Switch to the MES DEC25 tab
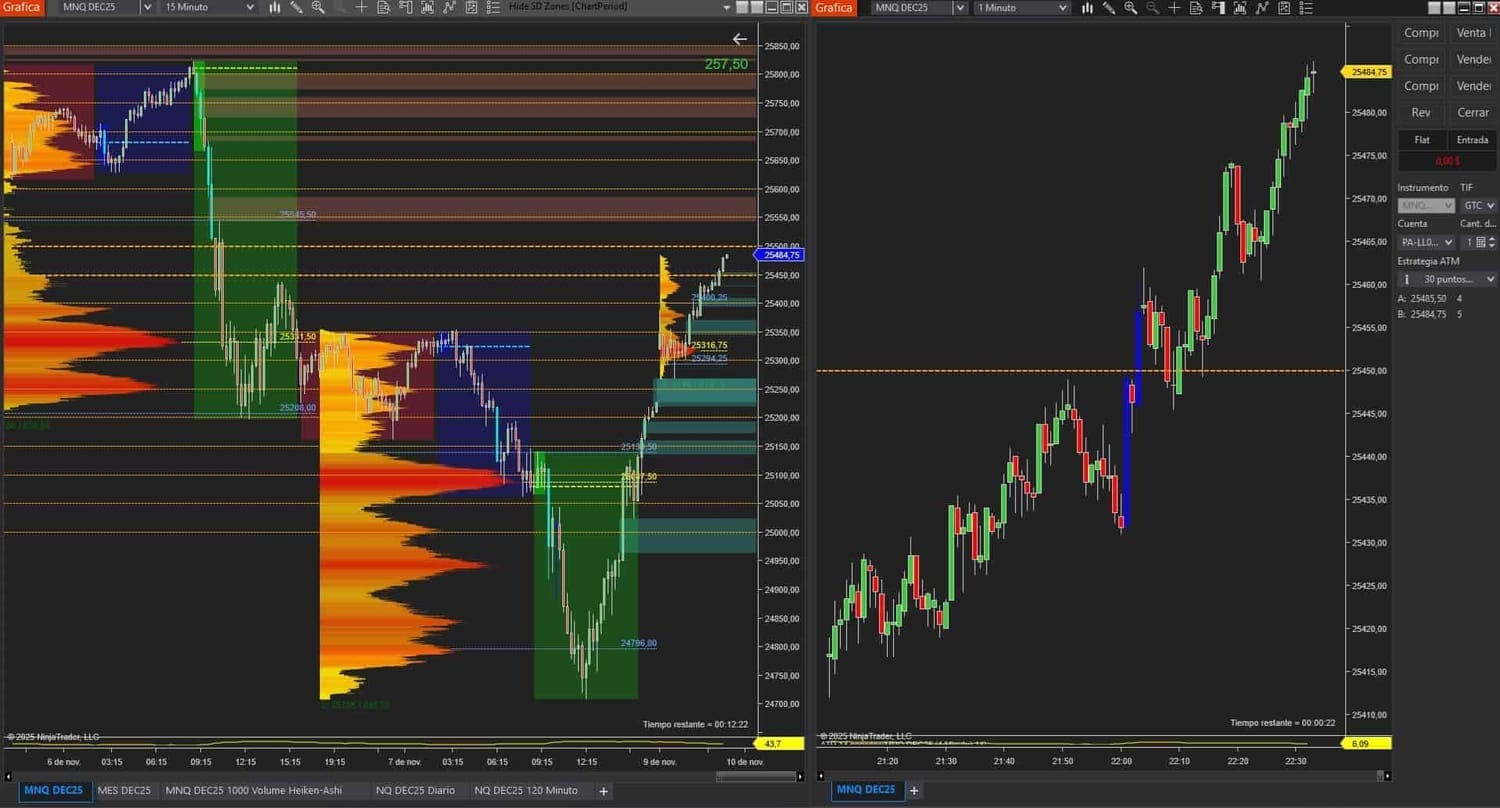This screenshot has height=808, width=1500. tap(124, 790)
